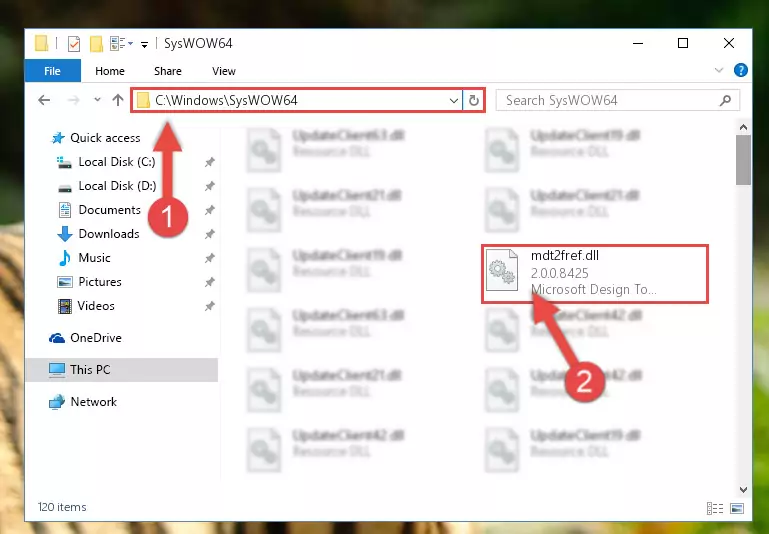Go up one folder level

118,100
